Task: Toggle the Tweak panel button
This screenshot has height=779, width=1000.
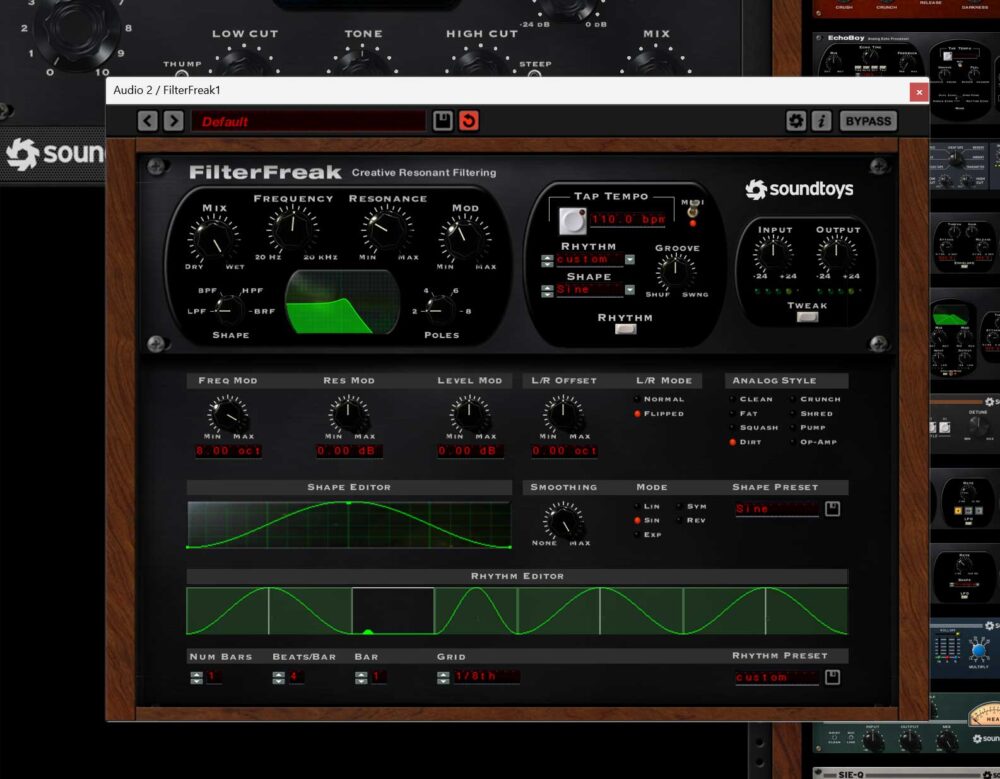Action: [x=807, y=316]
